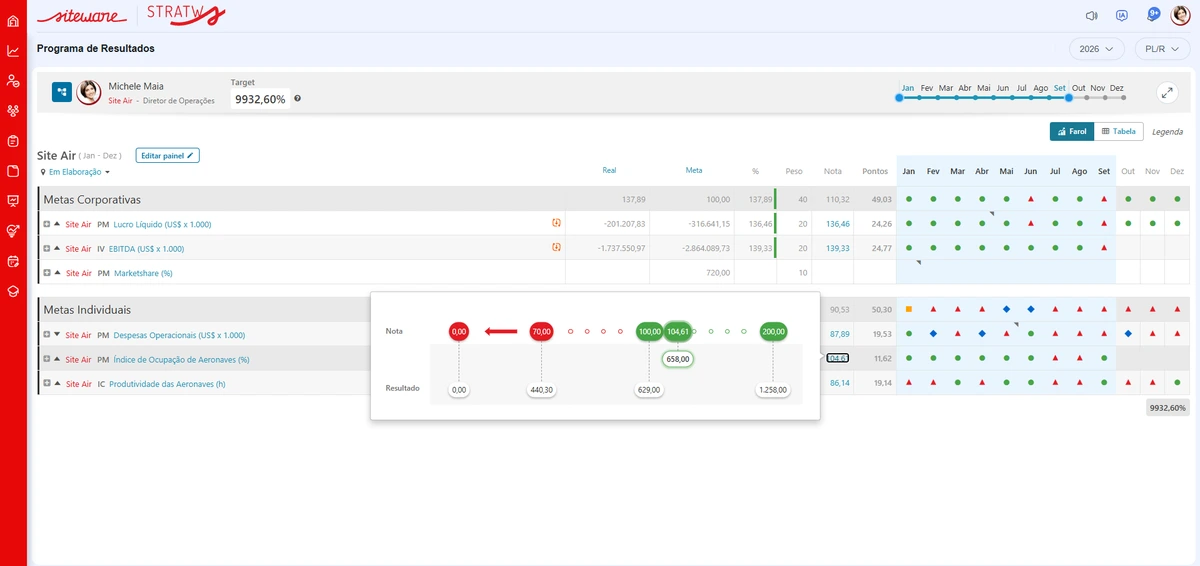Image resolution: width=1200 pixels, height=566 pixels.
Task: Click the Jan red triangle for Produtividade das Aeronaves
Action: pyautogui.click(x=908, y=382)
